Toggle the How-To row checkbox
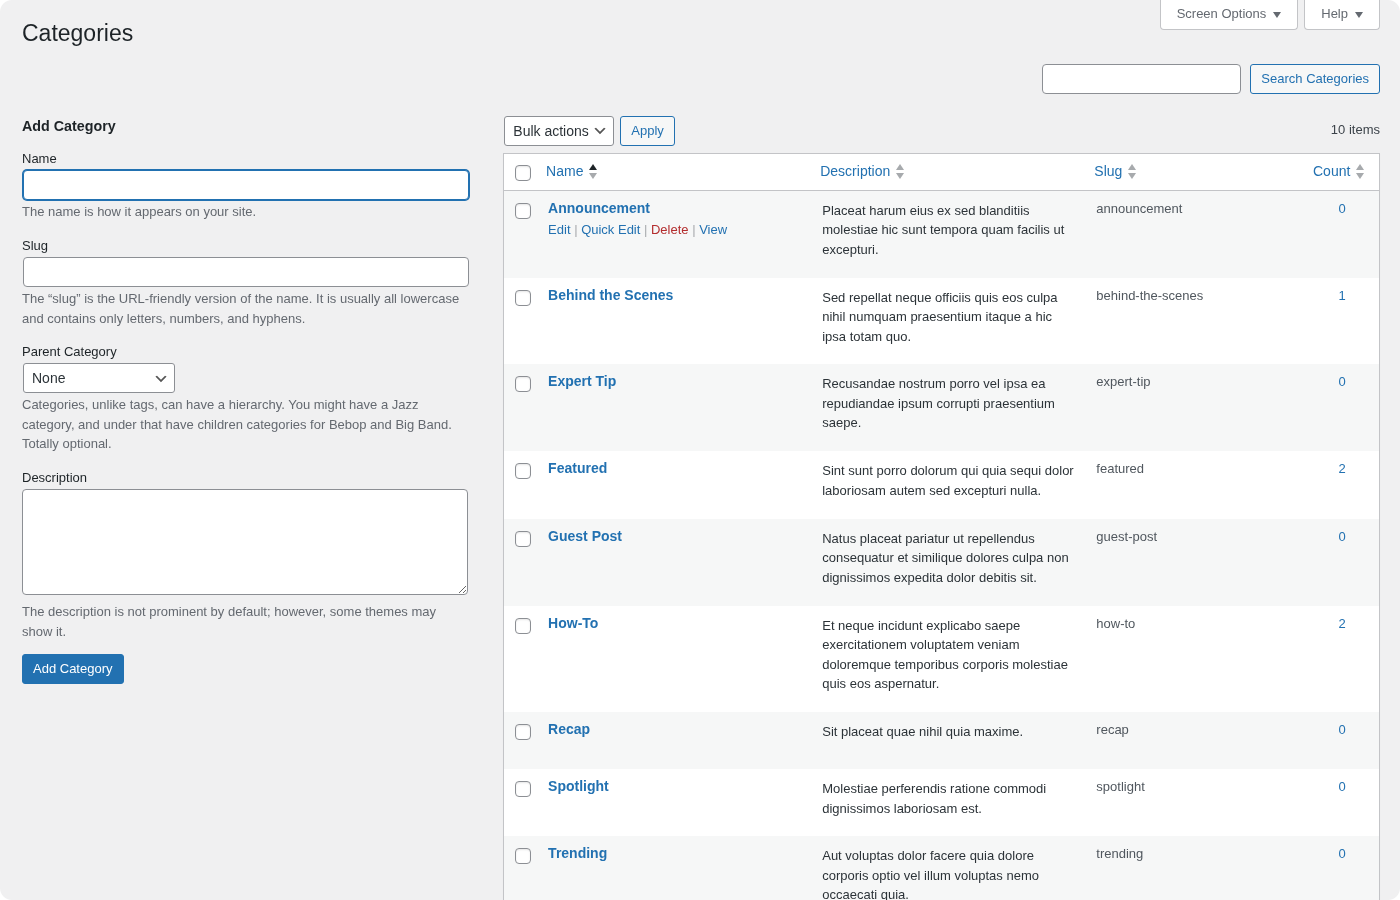 click(x=523, y=626)
